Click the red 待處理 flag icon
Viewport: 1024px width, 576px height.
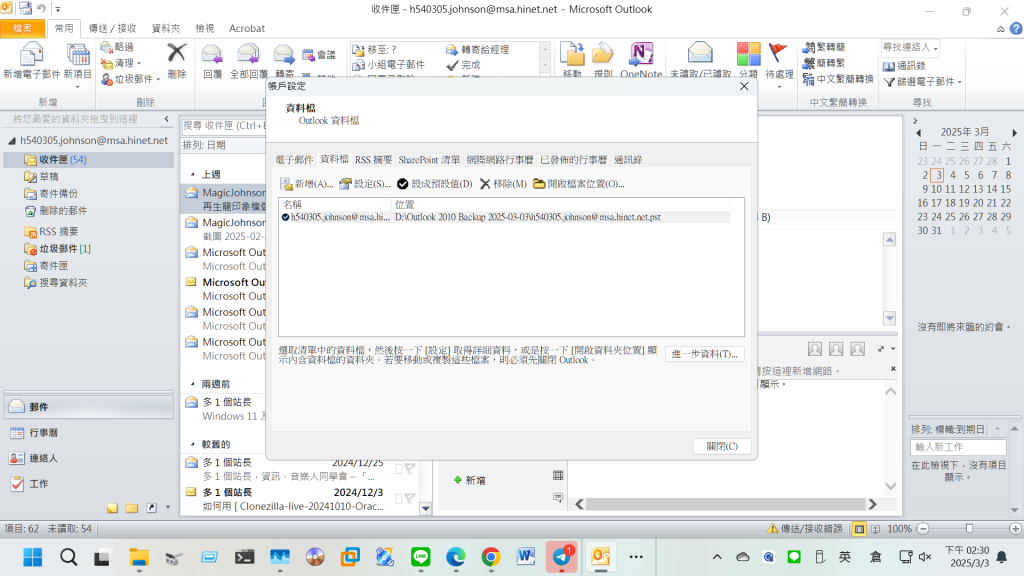[x=778, y=53]
